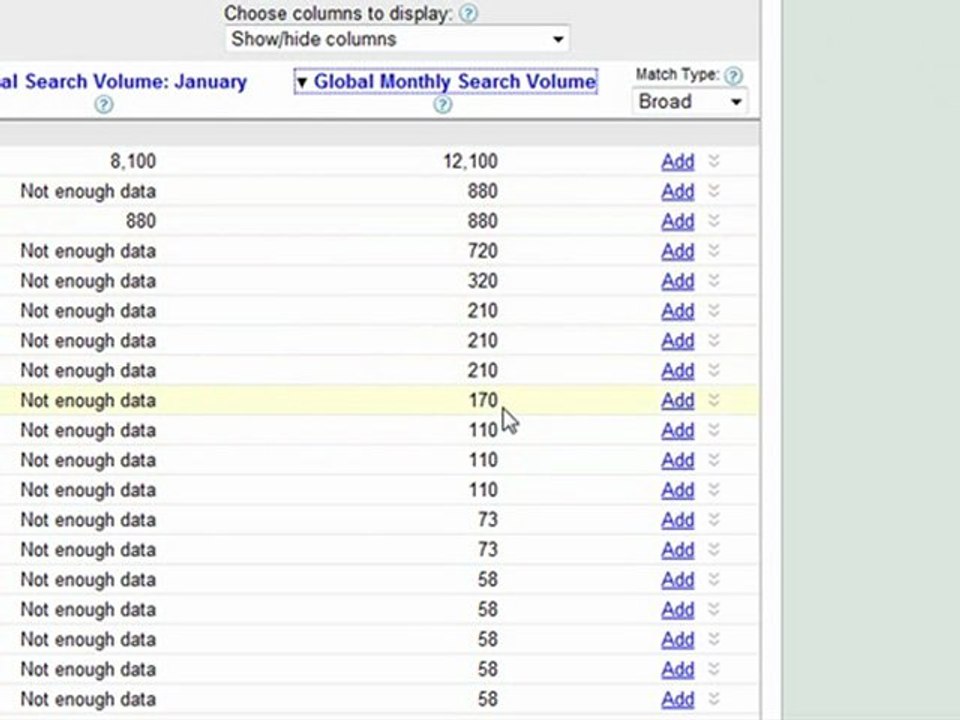The image size is (960, 720).
Task: Select Not enough data in the 170 row
Action: (x=88, y=400)
